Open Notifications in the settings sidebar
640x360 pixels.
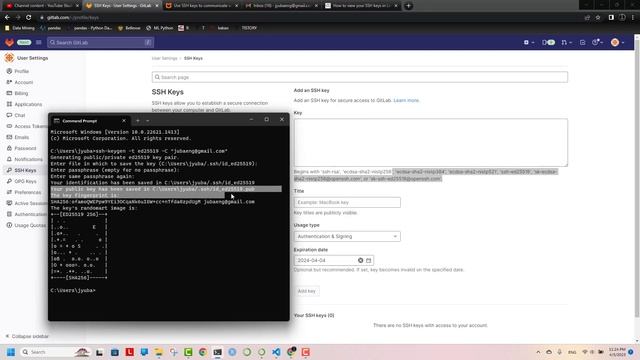pyautogui.click(x=29, y=160)
